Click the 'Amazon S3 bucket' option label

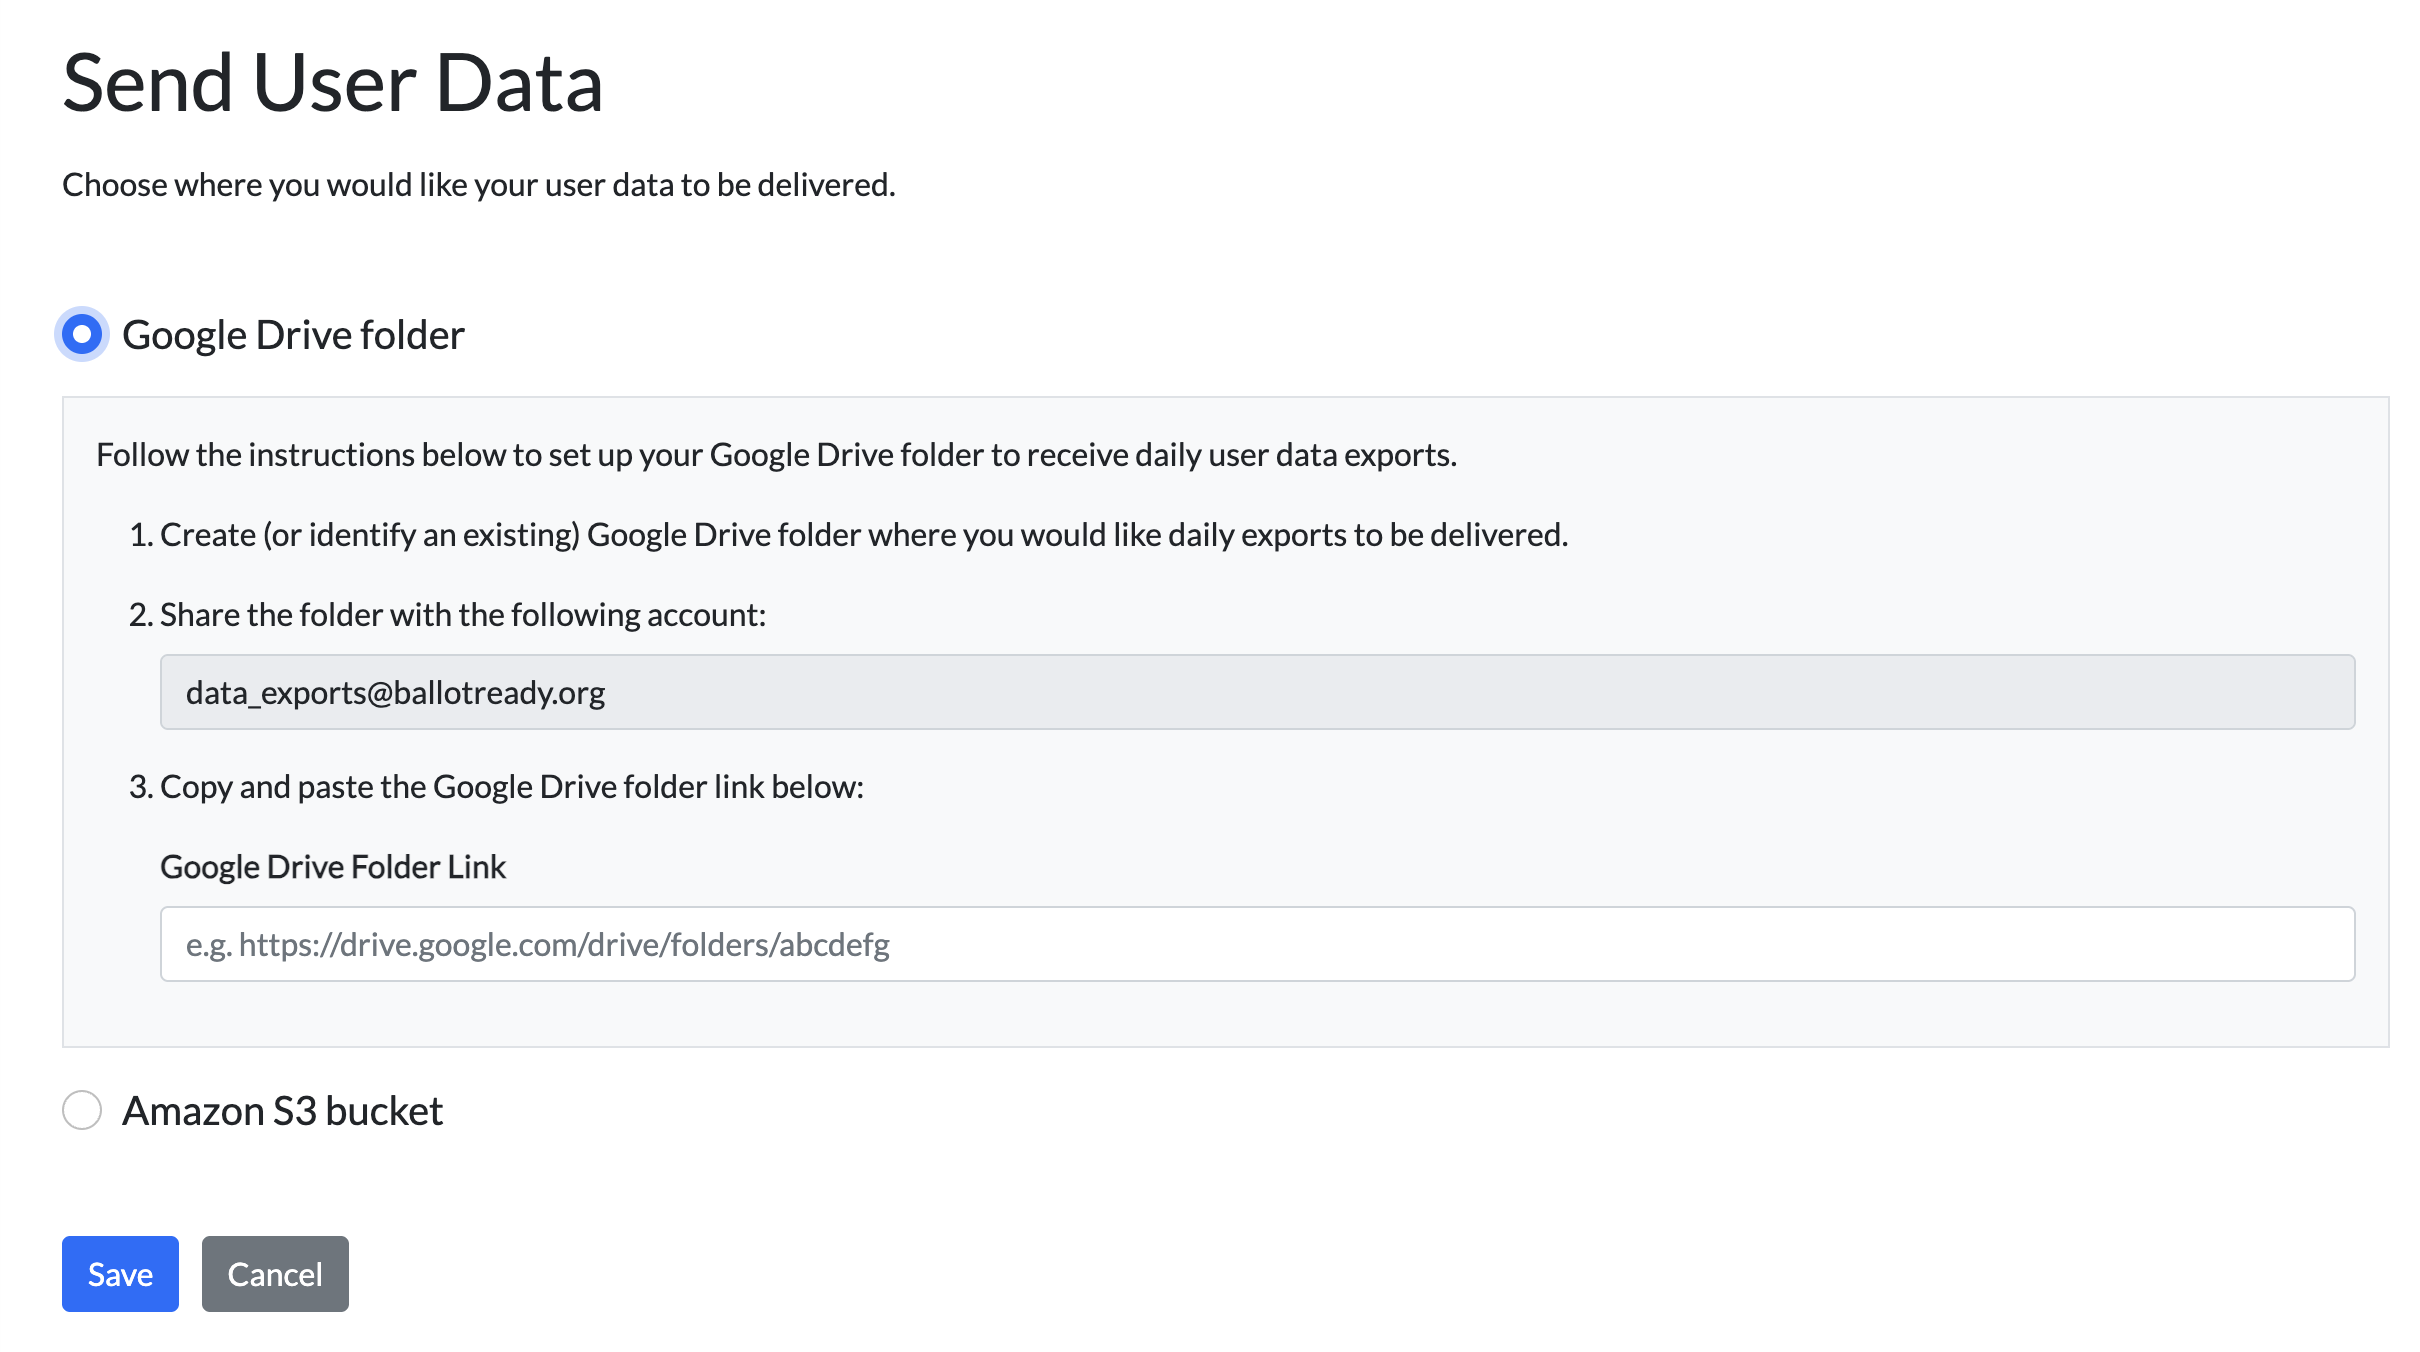point(282,1111)
